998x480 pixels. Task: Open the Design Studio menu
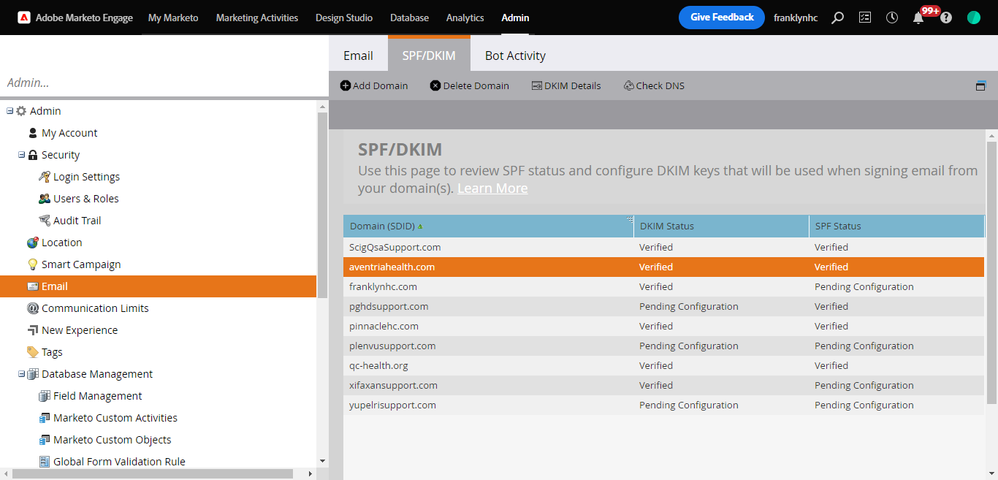point(343,18)
